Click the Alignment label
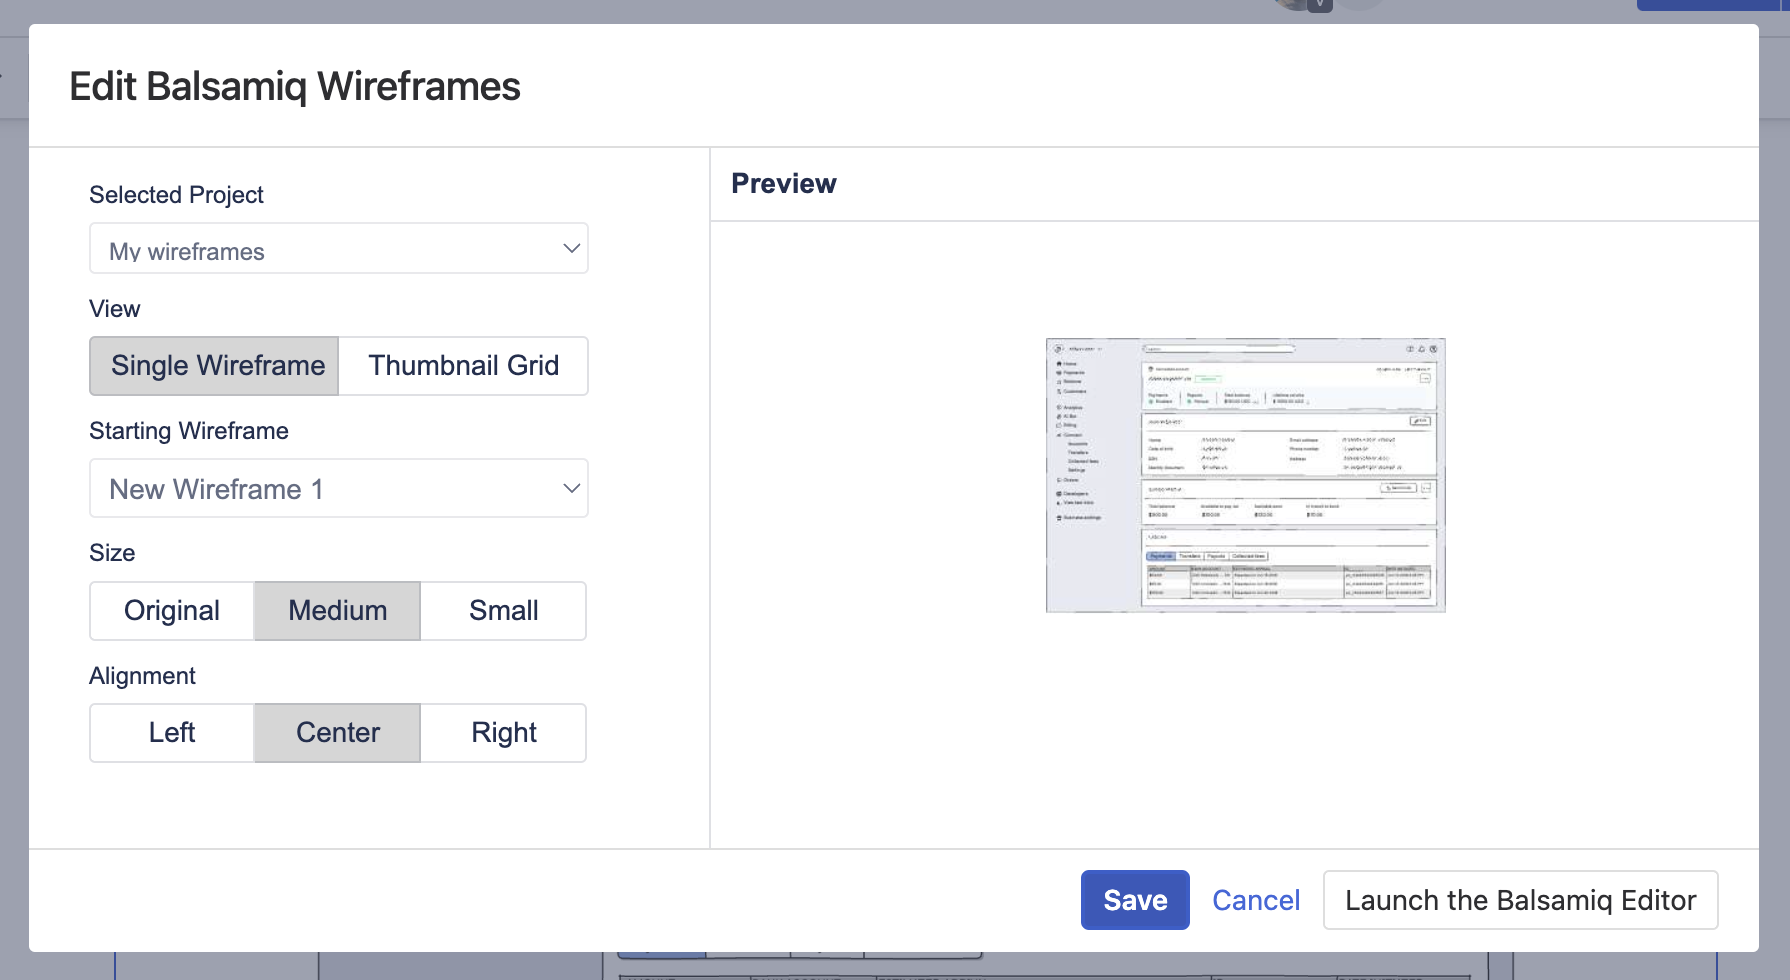Image resolution: width=1790 pixels, height=980 pixels. tap(142, 676)
